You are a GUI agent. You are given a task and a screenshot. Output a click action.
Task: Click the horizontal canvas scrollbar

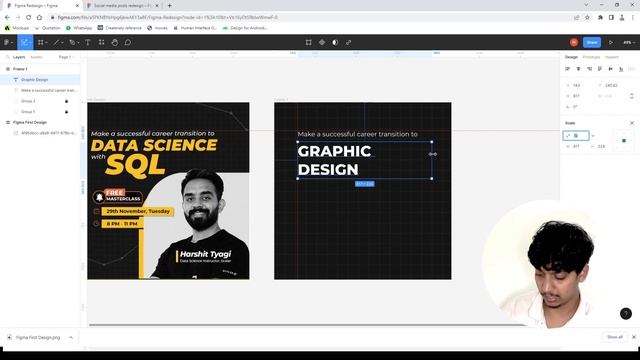coord(308,325)
